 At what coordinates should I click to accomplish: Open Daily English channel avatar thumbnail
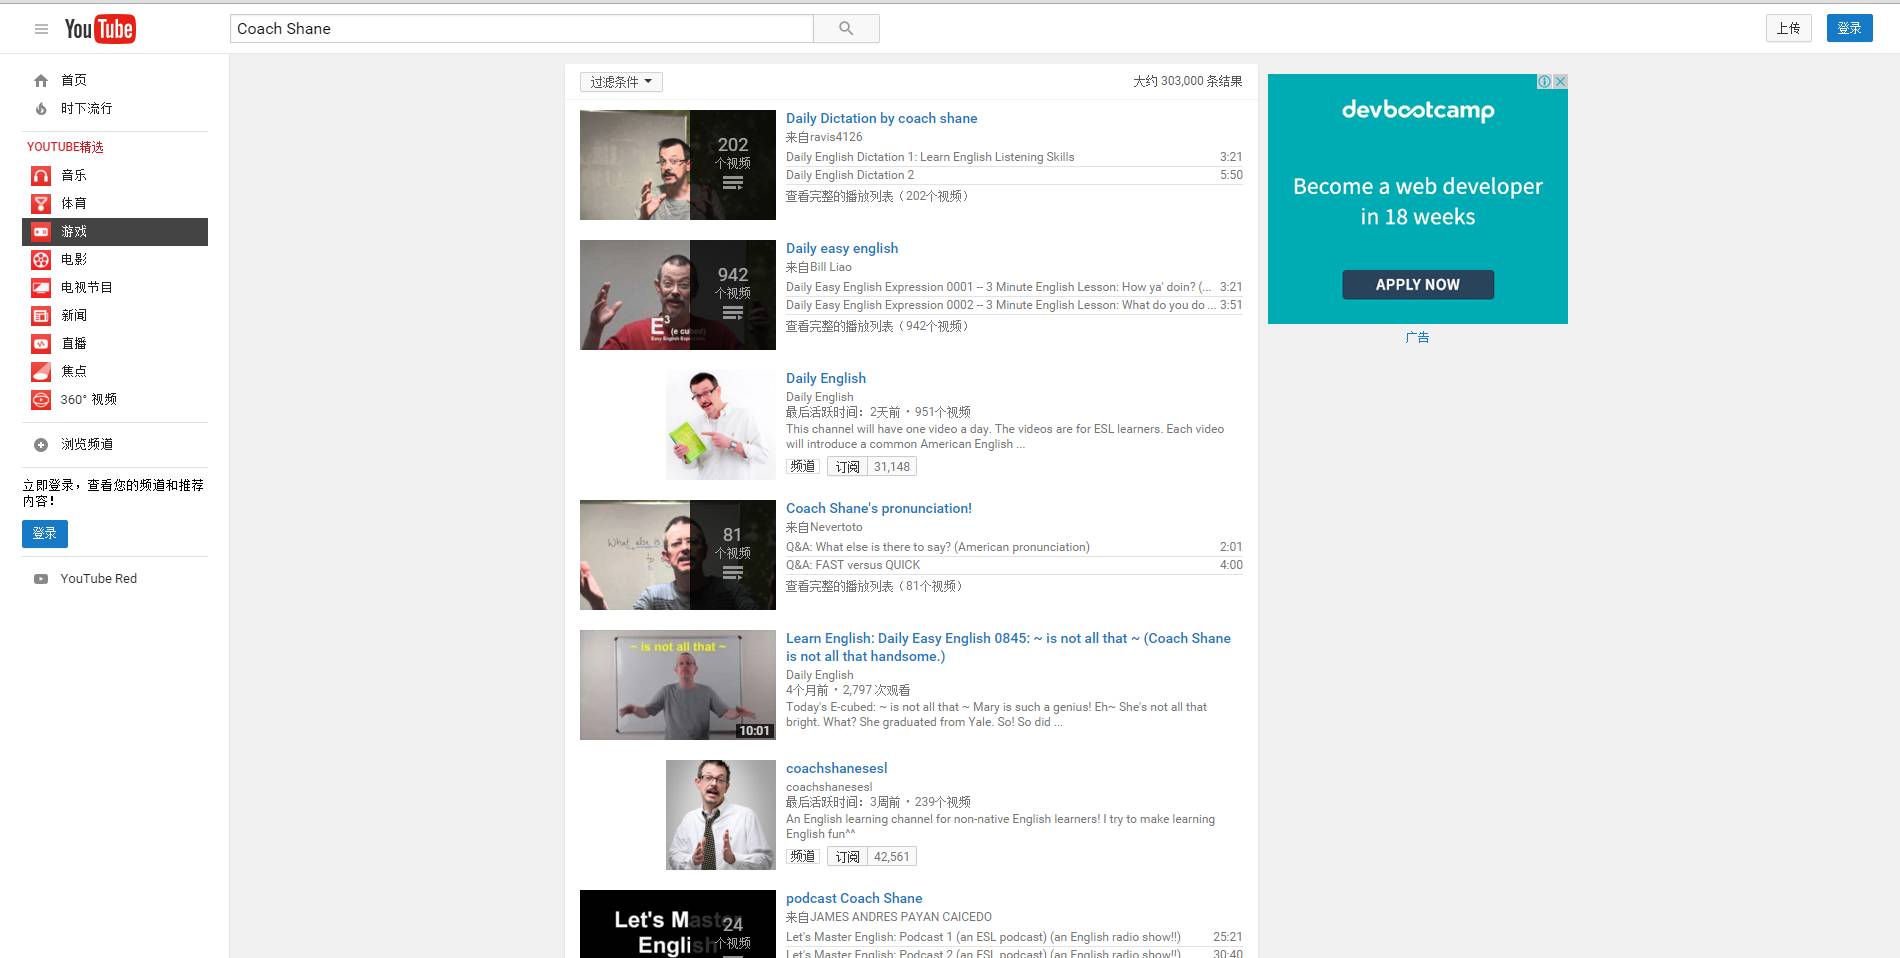coord(721,425)
